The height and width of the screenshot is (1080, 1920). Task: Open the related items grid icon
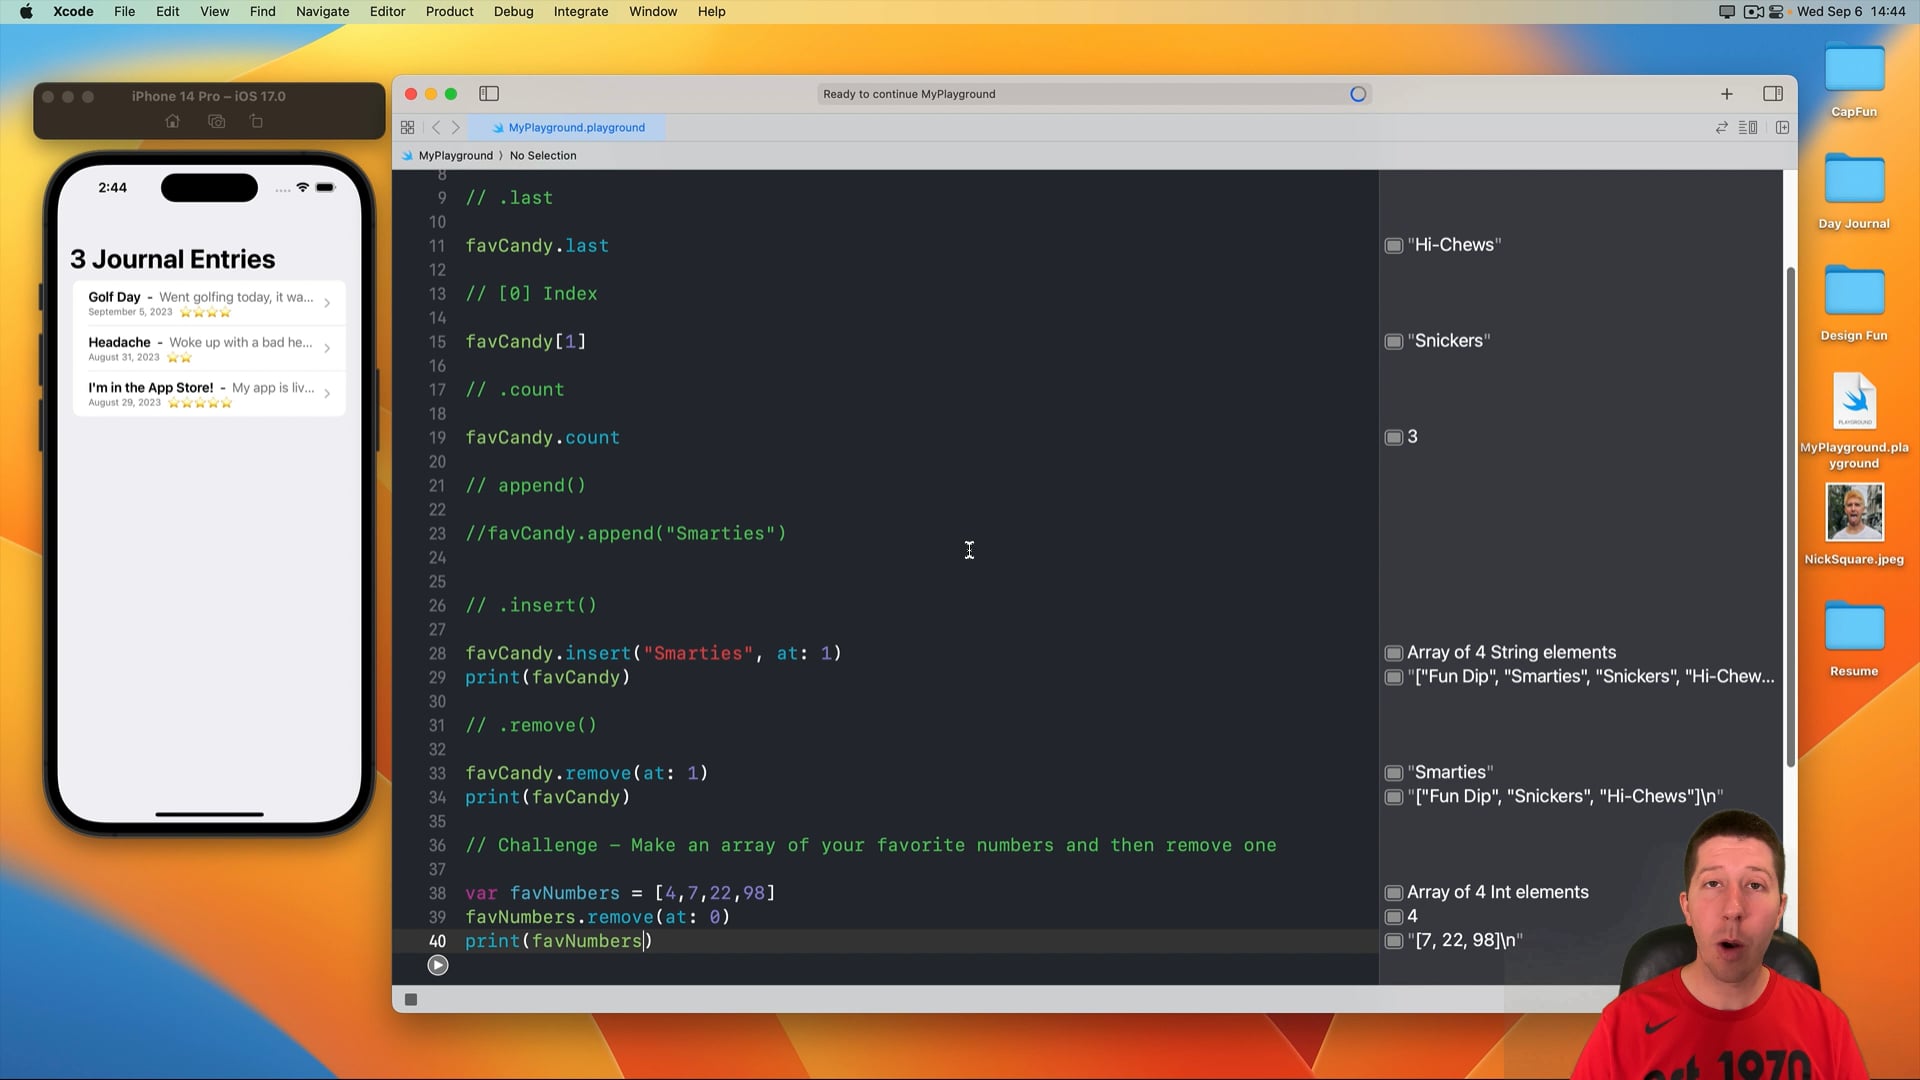click(x=407, y=128)
